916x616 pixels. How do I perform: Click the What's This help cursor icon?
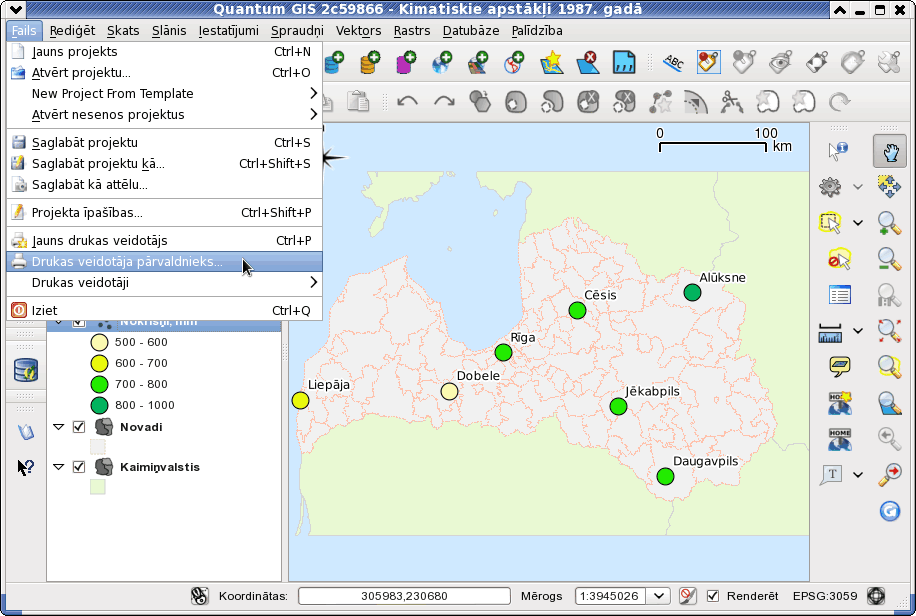point(26,467)
